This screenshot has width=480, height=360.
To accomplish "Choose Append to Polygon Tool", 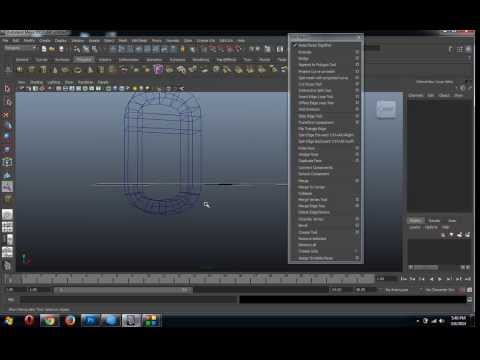I will click(x=317, y=65).
